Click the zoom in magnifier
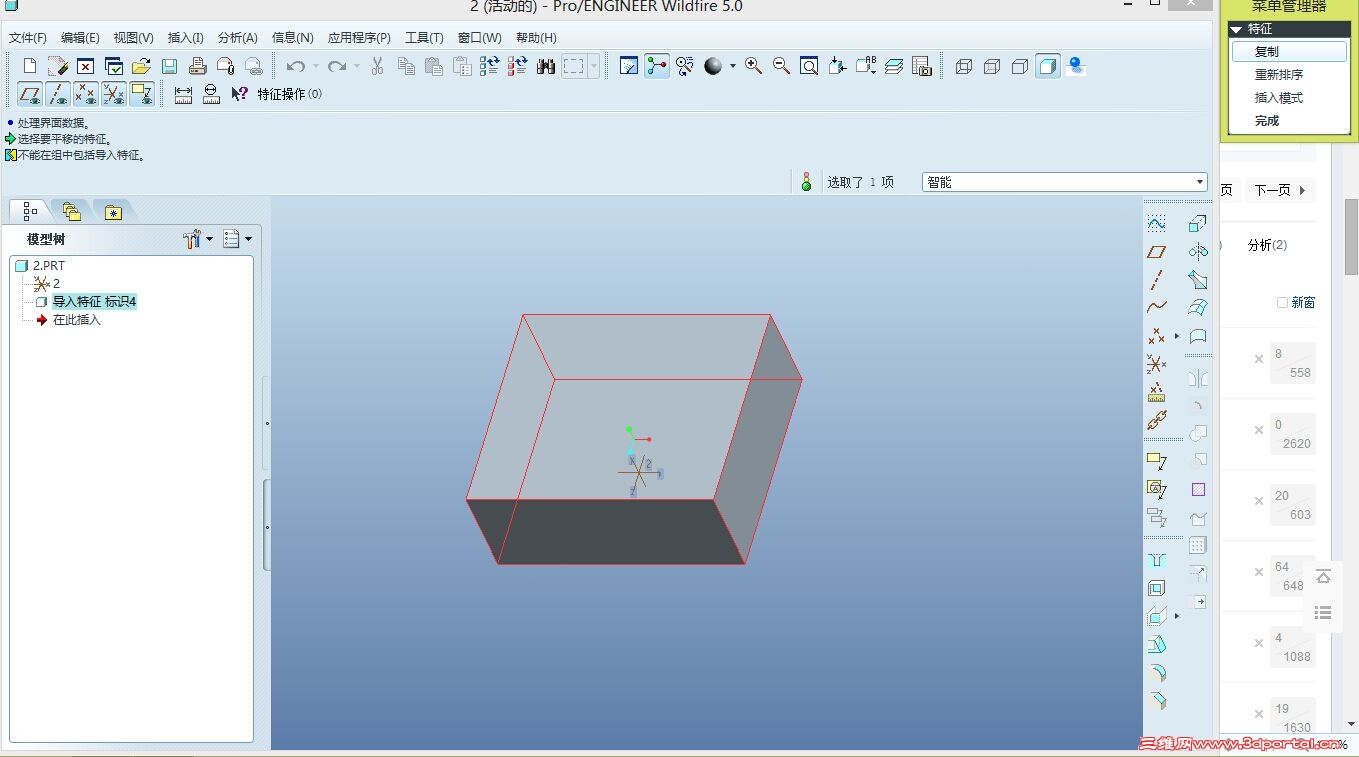This screenshot has height=757, width=1359. pyautogui.click(x=754, y=66)
